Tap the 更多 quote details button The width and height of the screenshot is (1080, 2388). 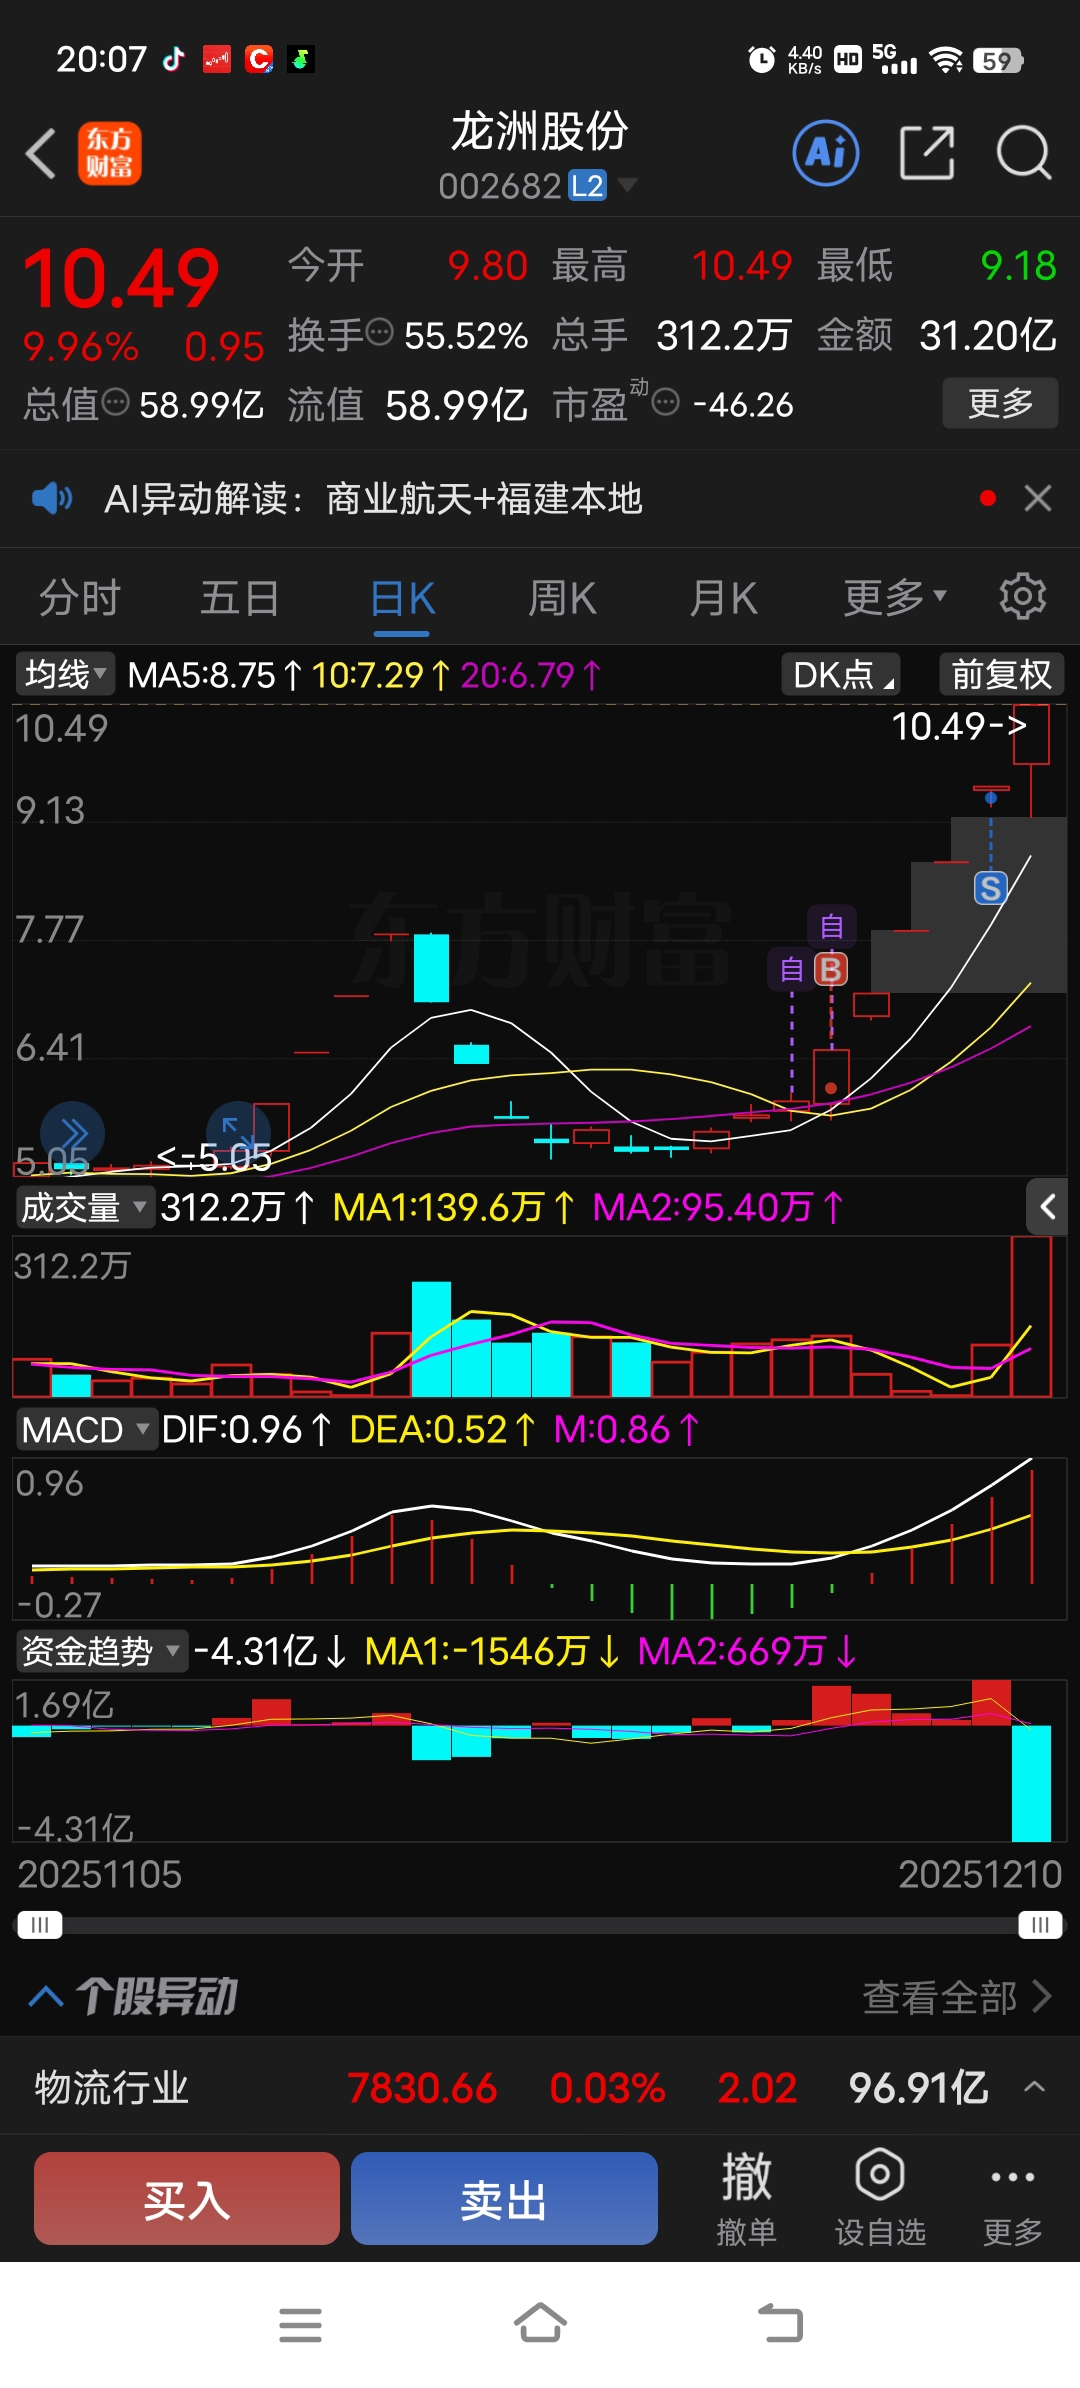pyautogui.click(x=1000, y=403)
